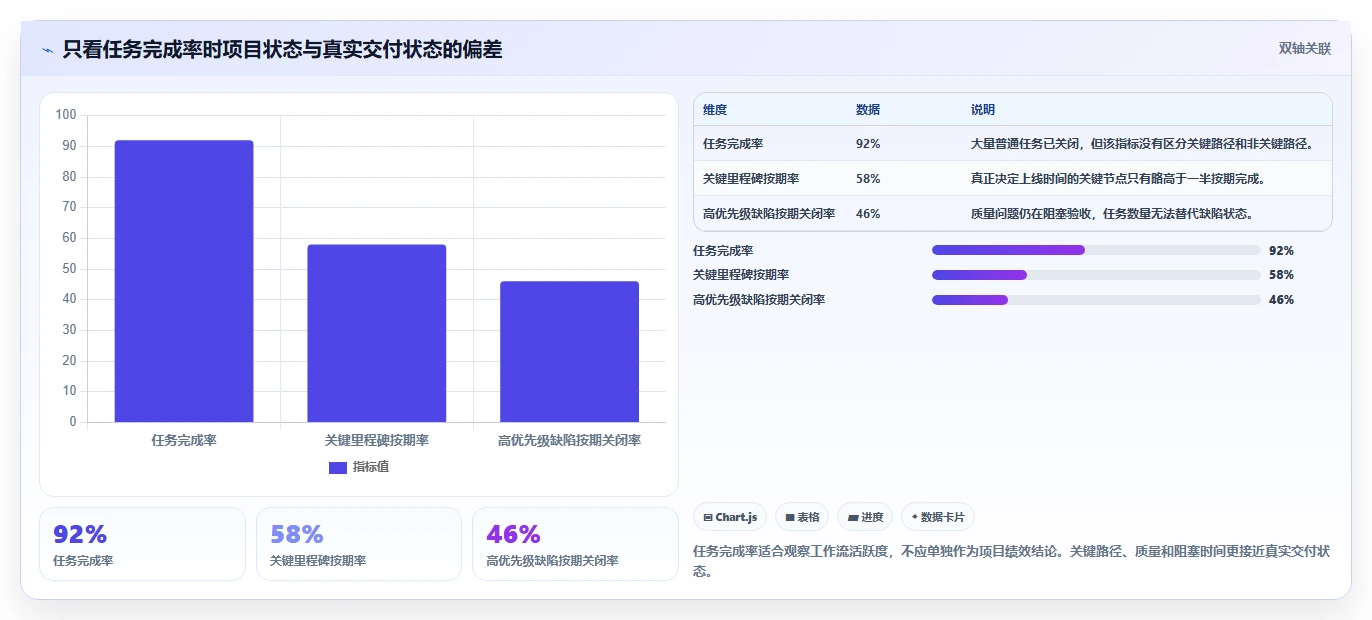Image resolution: width=1372 pixels, height=620 pixels.
Task: Select the 进度 tag chip
Action: click(x=865, y=517)
